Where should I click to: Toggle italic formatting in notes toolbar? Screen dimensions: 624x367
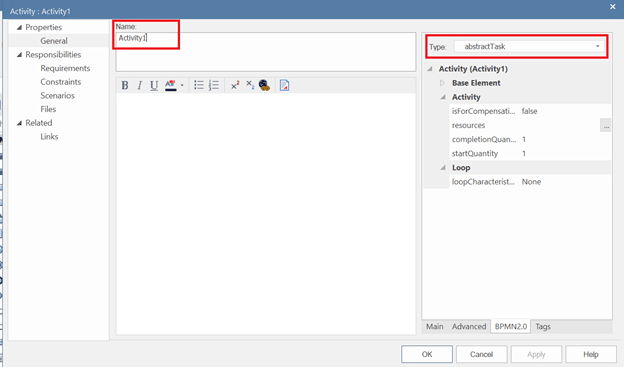(x=139, y=85)
